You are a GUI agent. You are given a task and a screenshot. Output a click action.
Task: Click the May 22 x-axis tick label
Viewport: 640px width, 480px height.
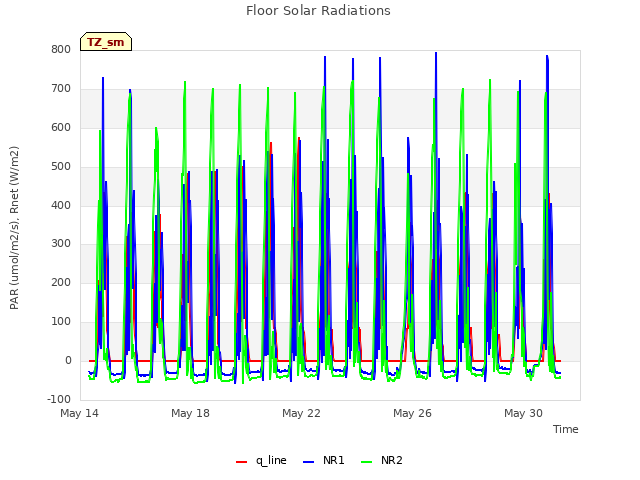(x=301, y=413)
